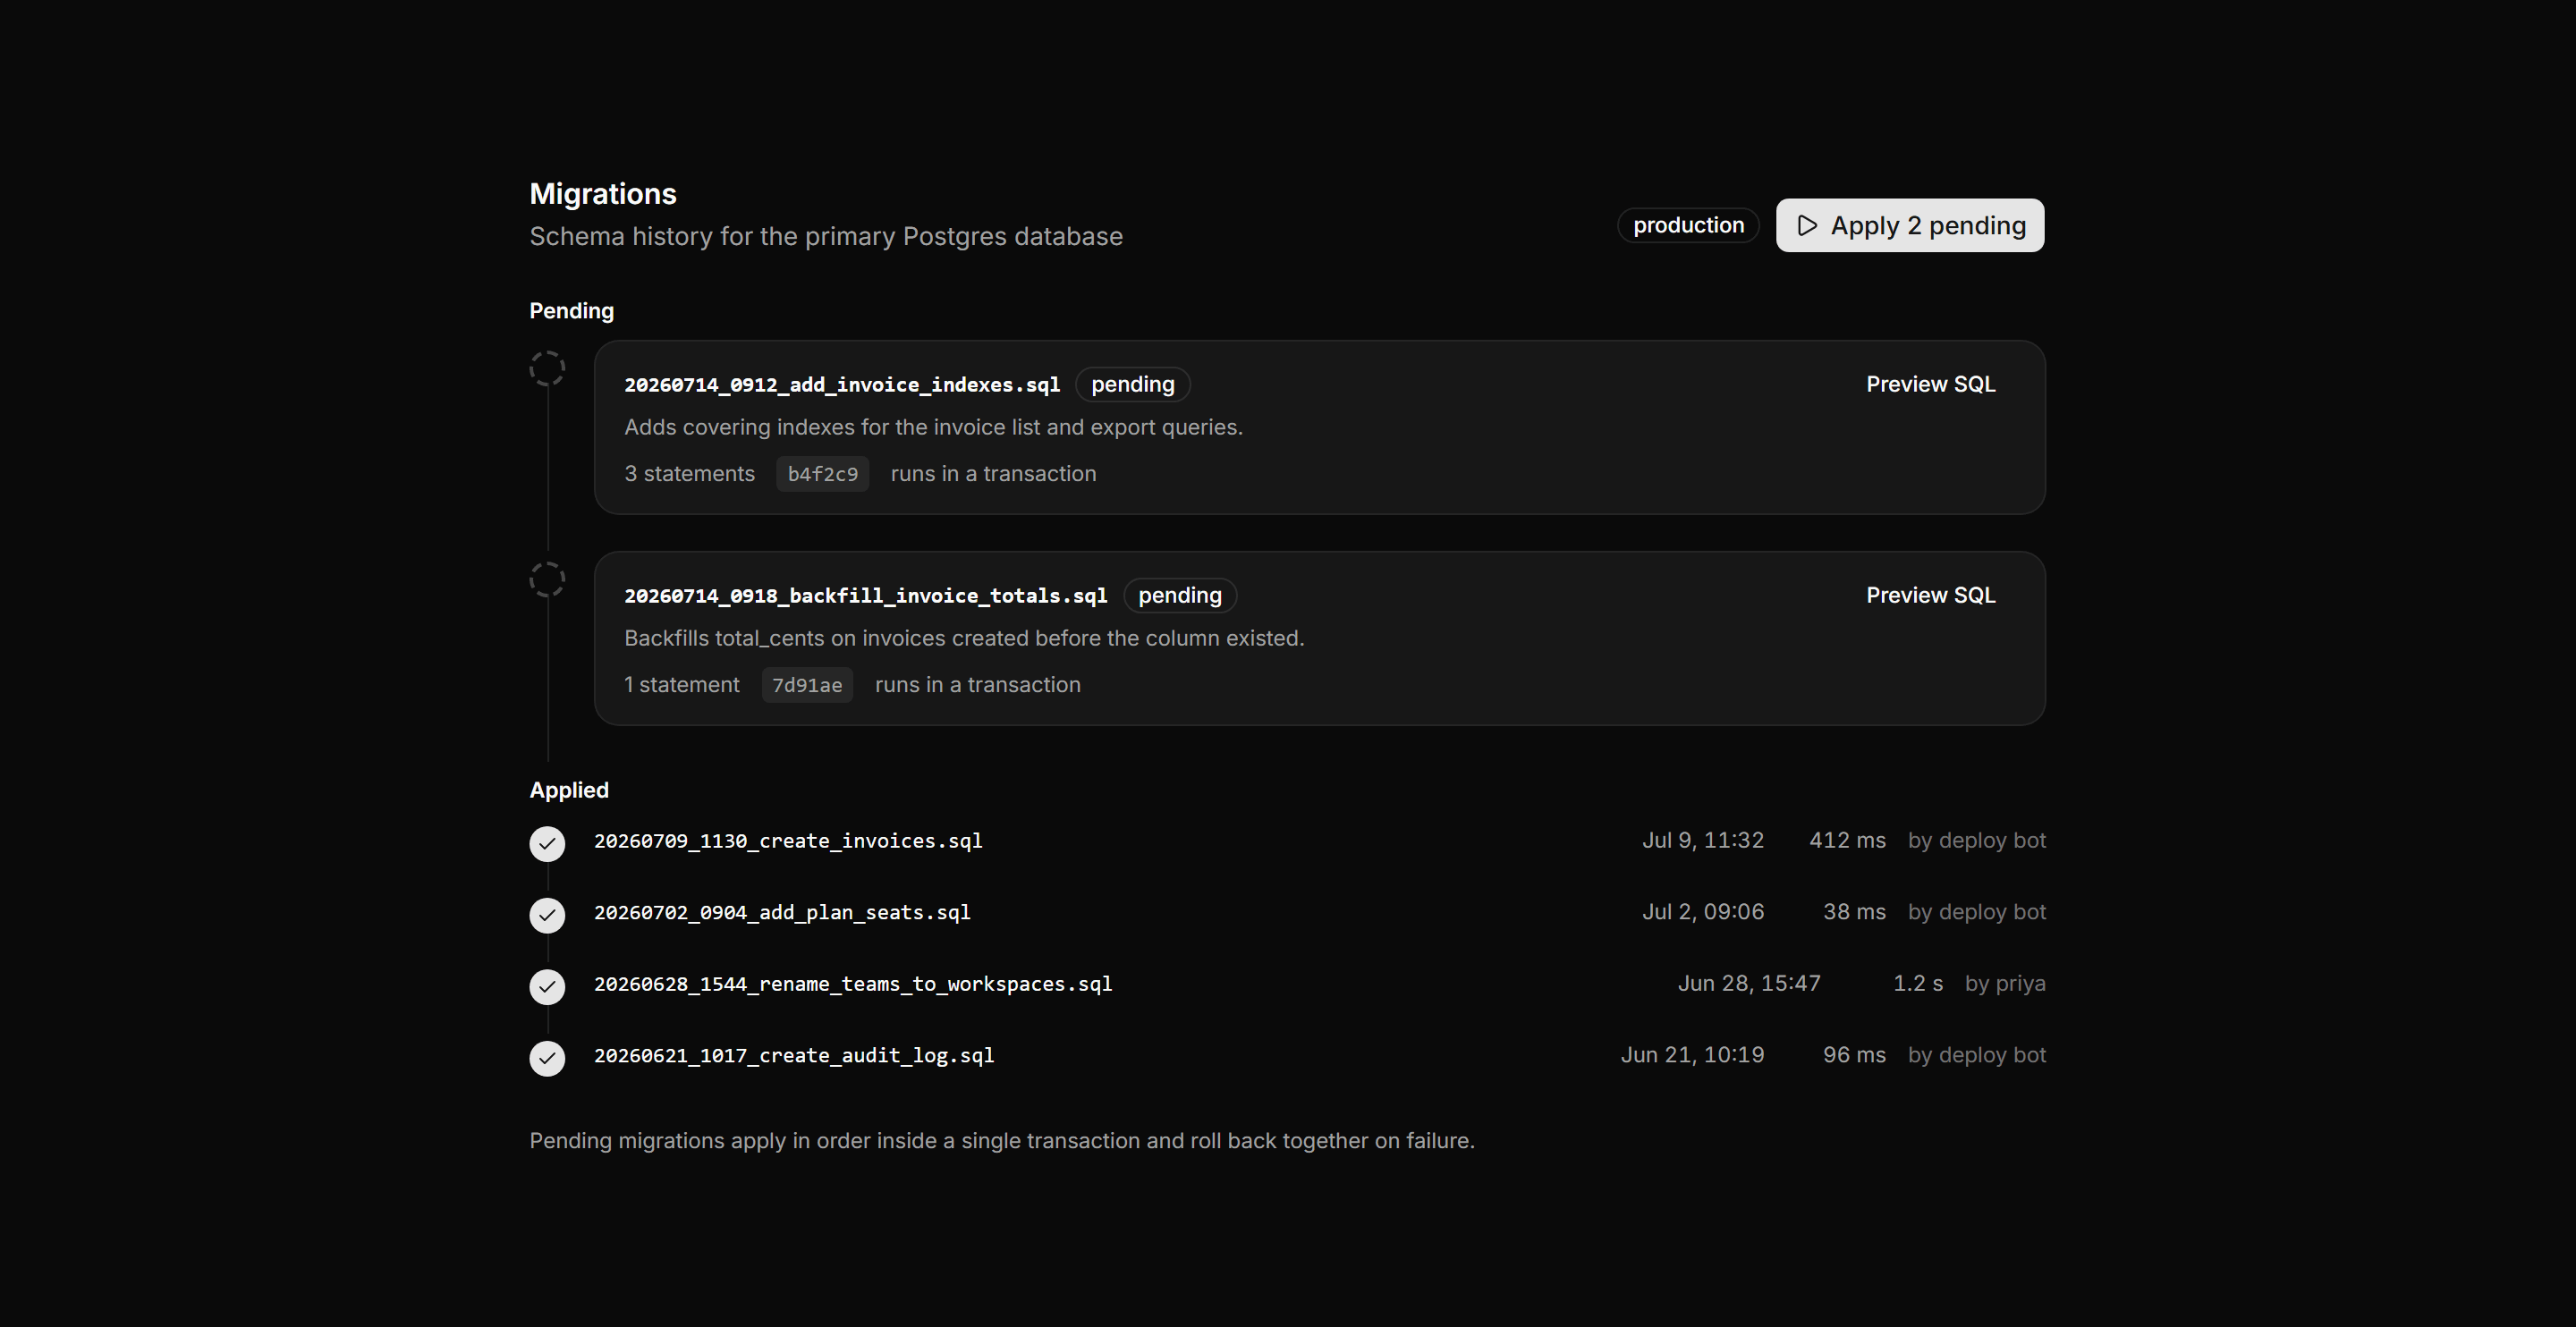Click the '412 ms' duration
The image size is (2576, 1327).
[x=1847, y=840]
